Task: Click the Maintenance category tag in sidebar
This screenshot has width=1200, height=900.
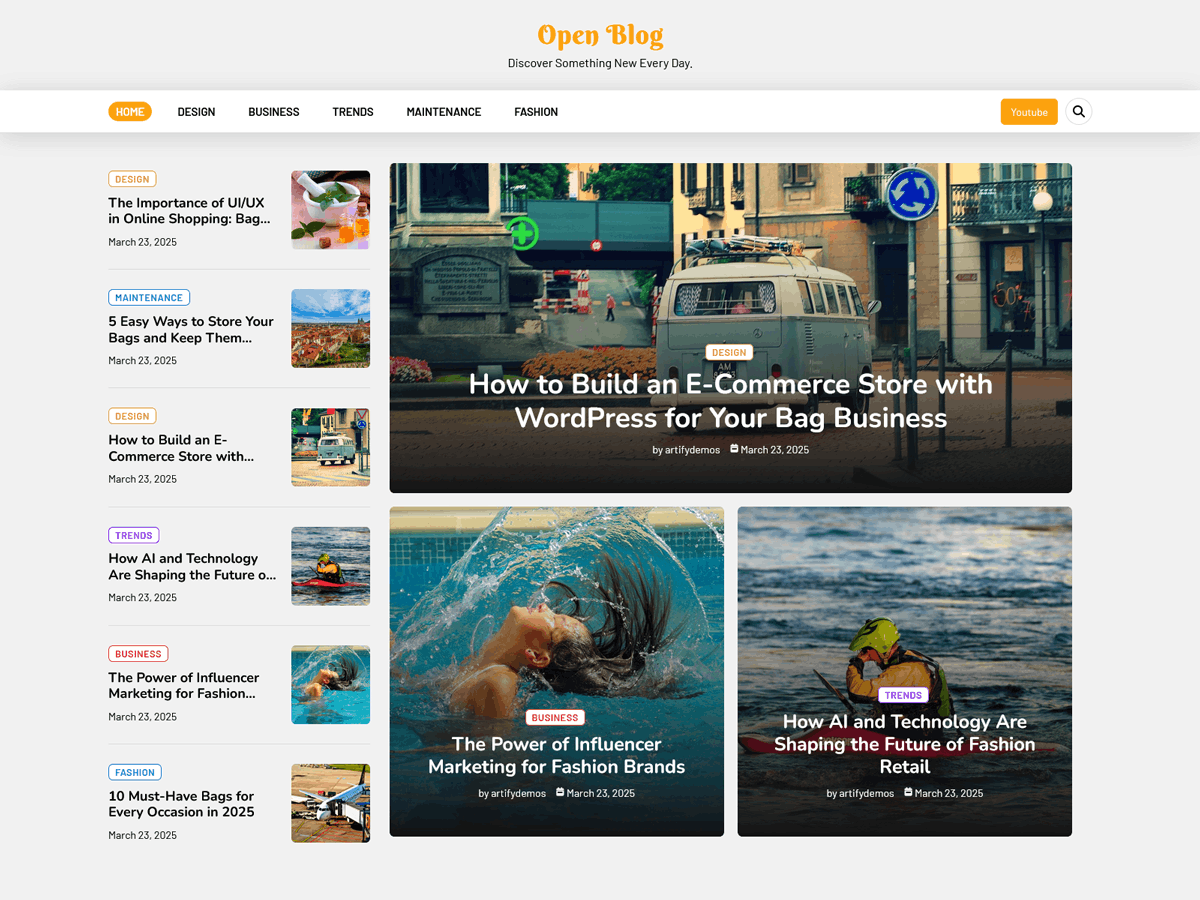Action: pyautogui.click(x=149, y=298)
